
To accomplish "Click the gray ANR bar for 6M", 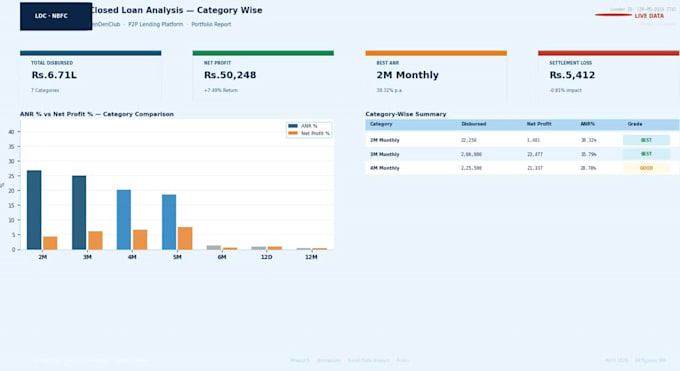I will click(x=214, y=247).
